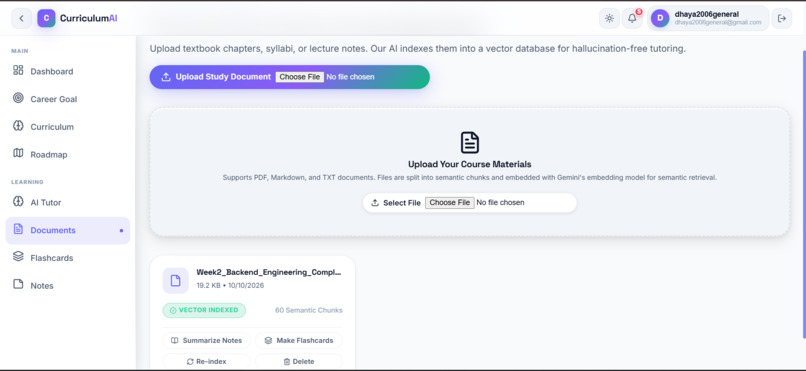Image resolution: width=806 pixels, height=371 pixels.
Task: Click the red notification count badge
Action: coord(638,12)
